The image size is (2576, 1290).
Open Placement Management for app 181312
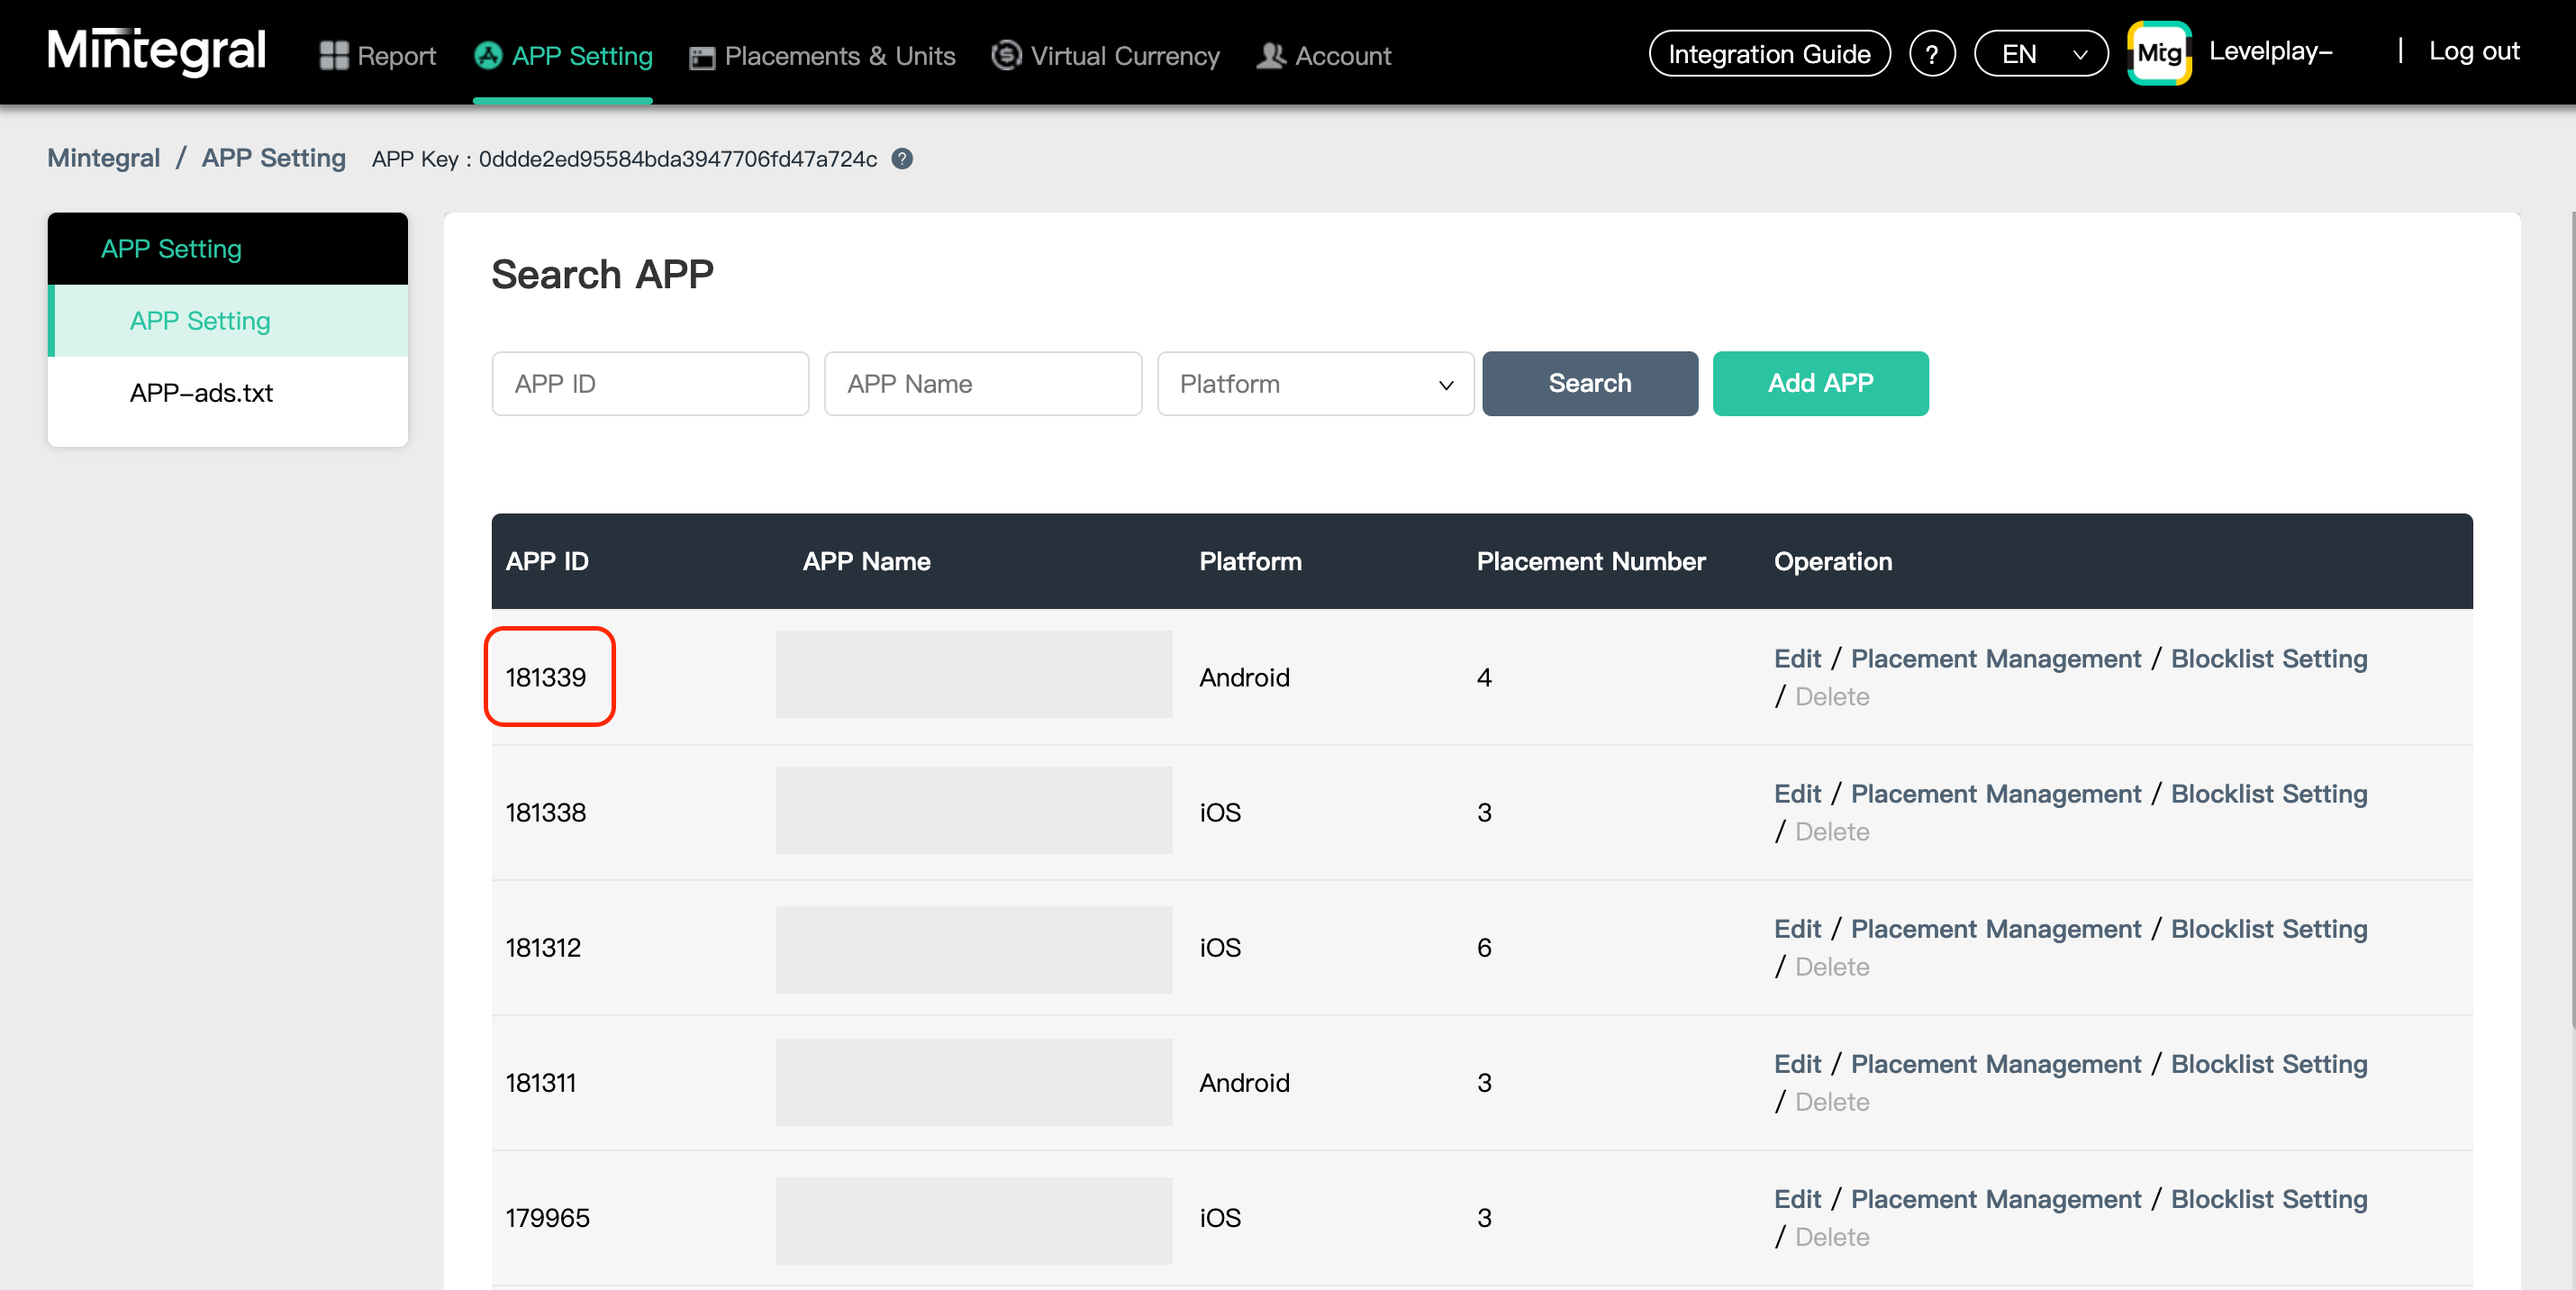point(1996,929)
